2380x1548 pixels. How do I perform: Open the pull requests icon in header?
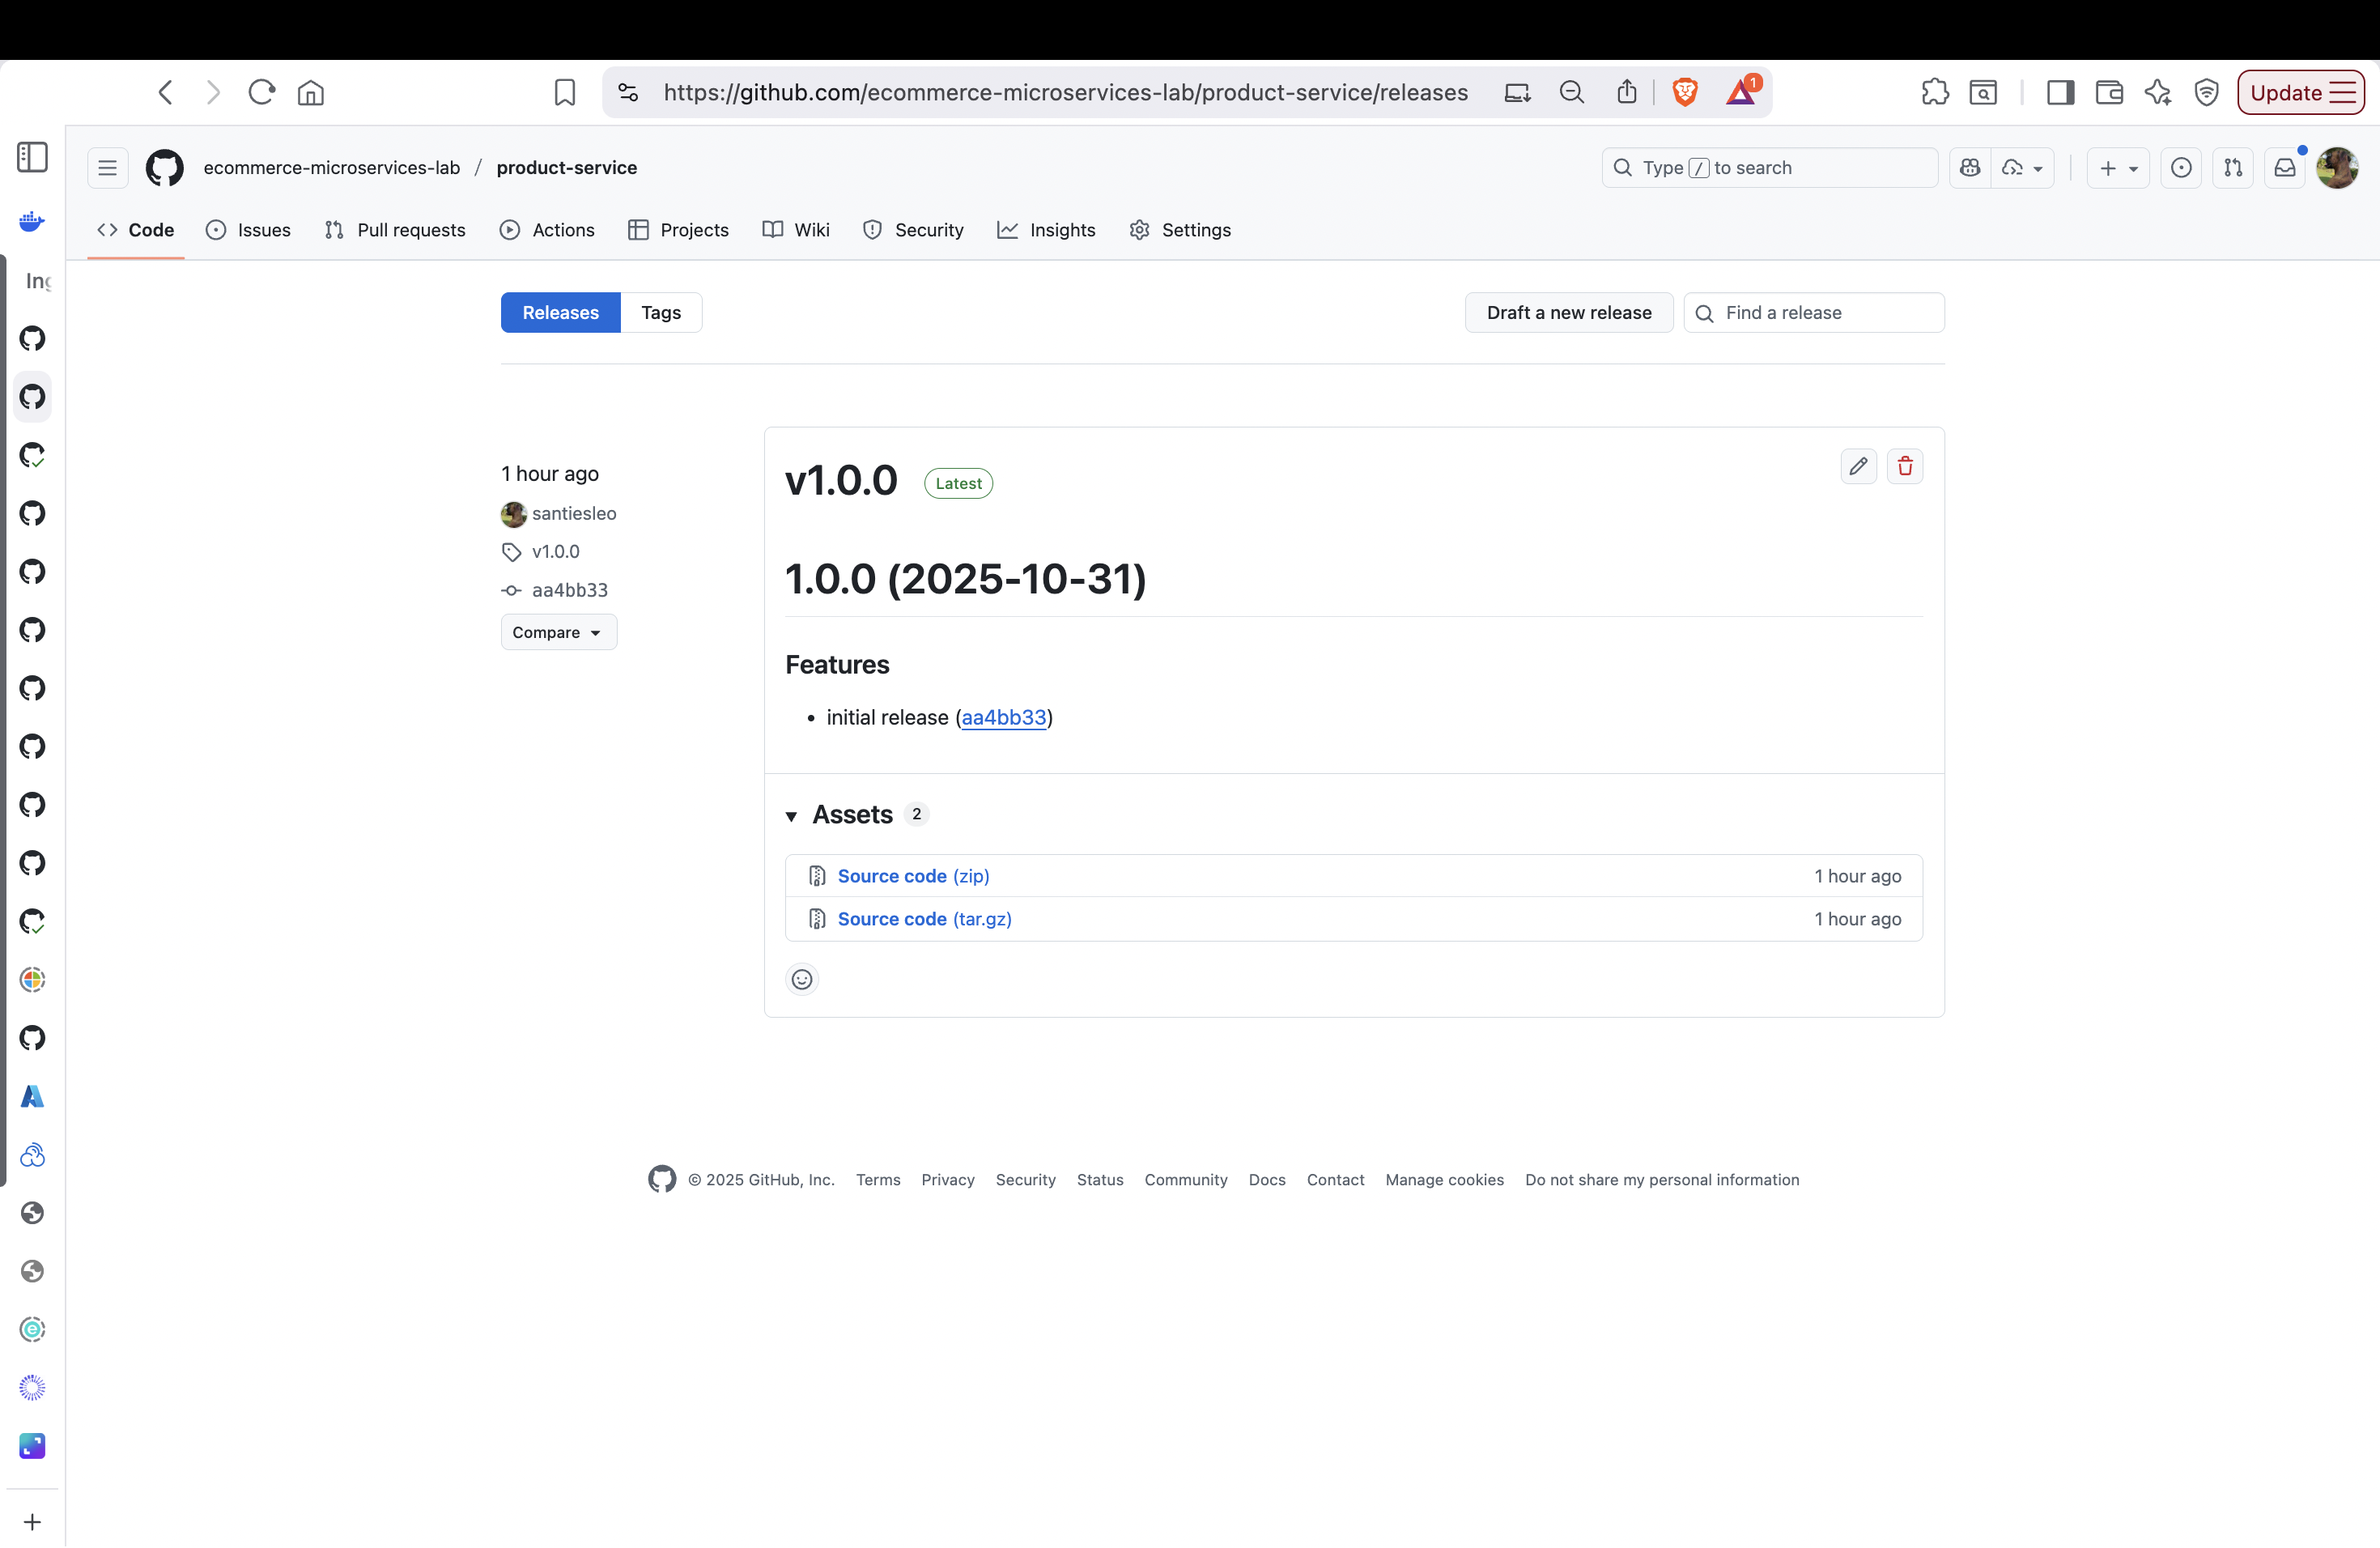pos(2233,168)
